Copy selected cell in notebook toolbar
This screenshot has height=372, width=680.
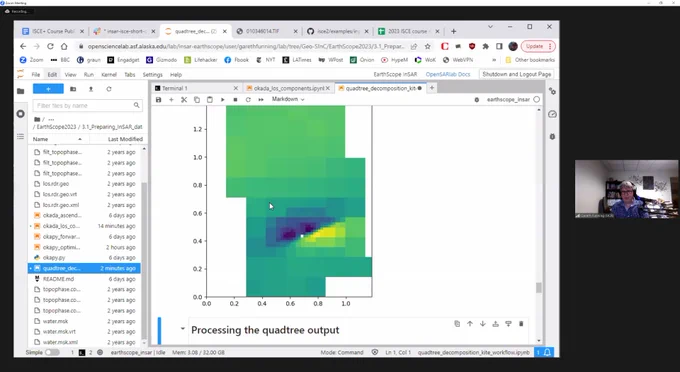(x=196, y=100)
